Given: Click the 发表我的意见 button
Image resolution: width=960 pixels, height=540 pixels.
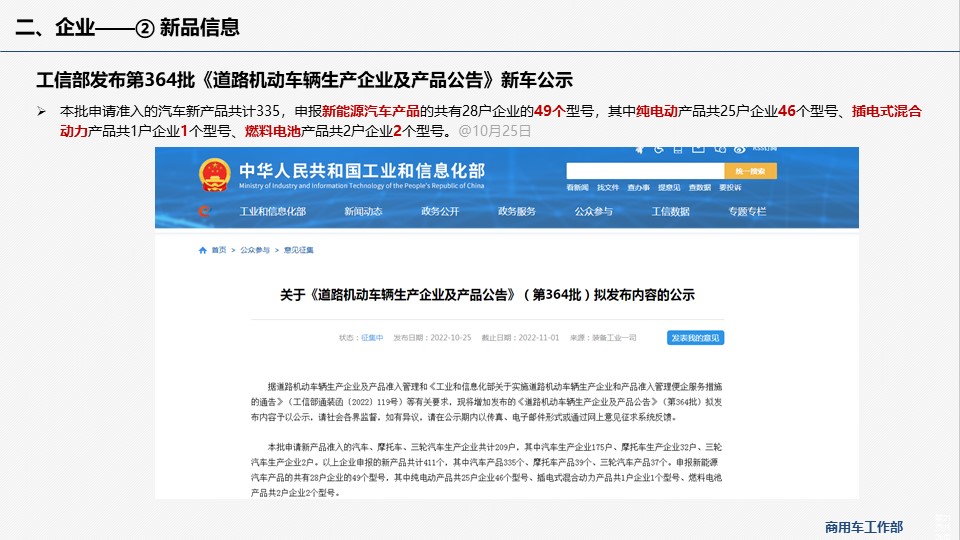Looking at the screenshot, I should pos(696,338).
